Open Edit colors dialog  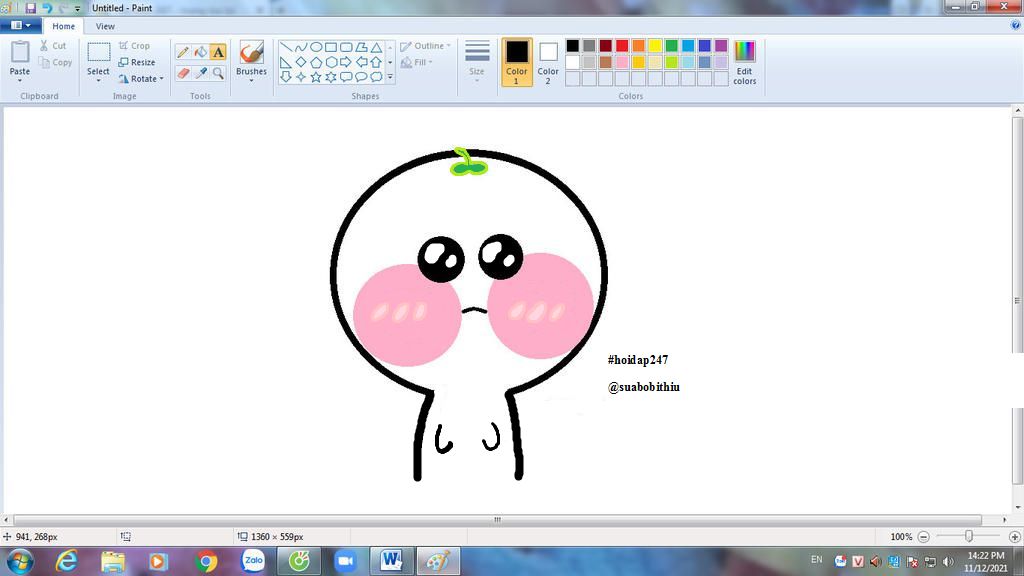(744, 62)
